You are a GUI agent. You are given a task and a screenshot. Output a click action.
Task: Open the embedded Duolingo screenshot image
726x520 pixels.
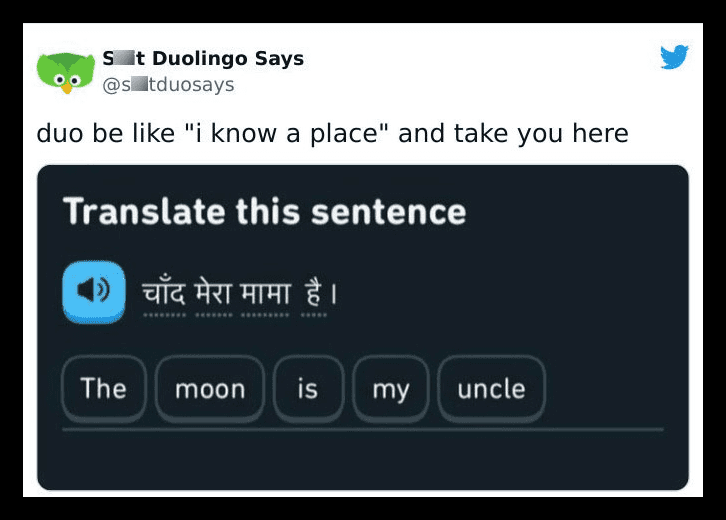(363, 327)
